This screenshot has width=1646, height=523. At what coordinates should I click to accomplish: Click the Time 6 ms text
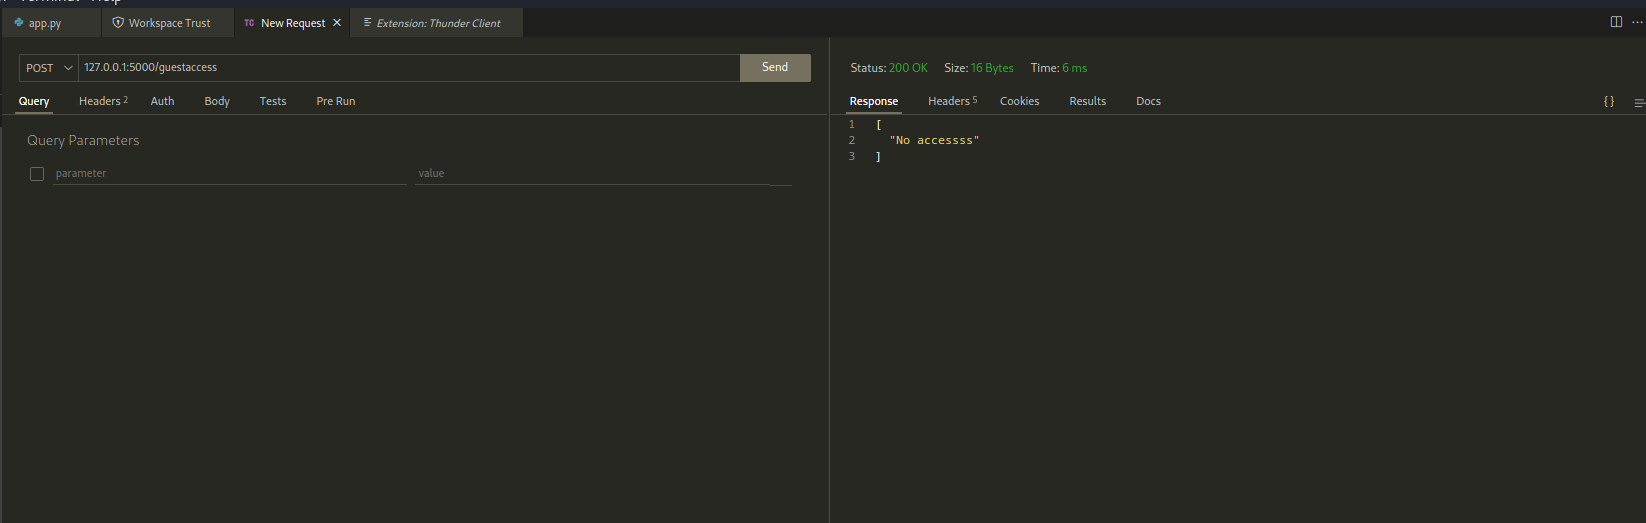[1059, 68]
